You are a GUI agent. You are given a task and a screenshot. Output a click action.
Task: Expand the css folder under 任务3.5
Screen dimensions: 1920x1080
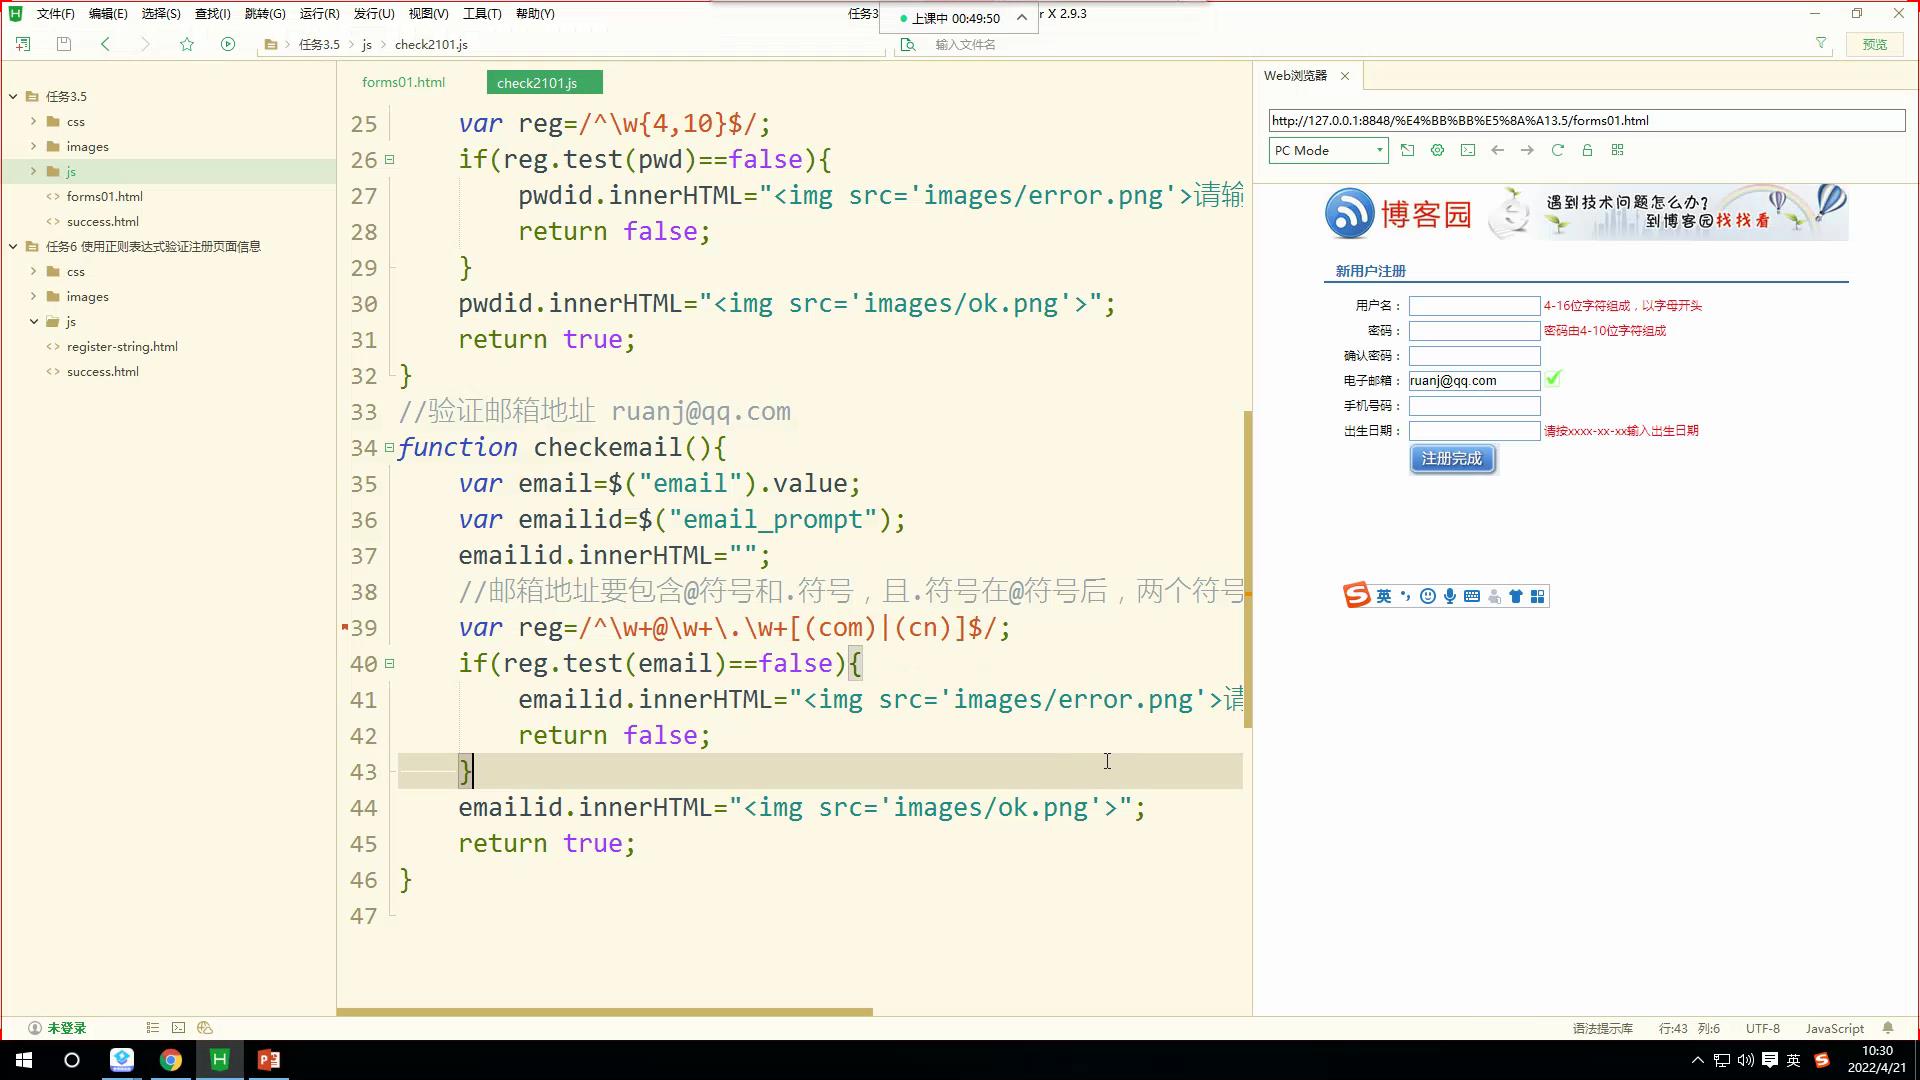(34, 121)
